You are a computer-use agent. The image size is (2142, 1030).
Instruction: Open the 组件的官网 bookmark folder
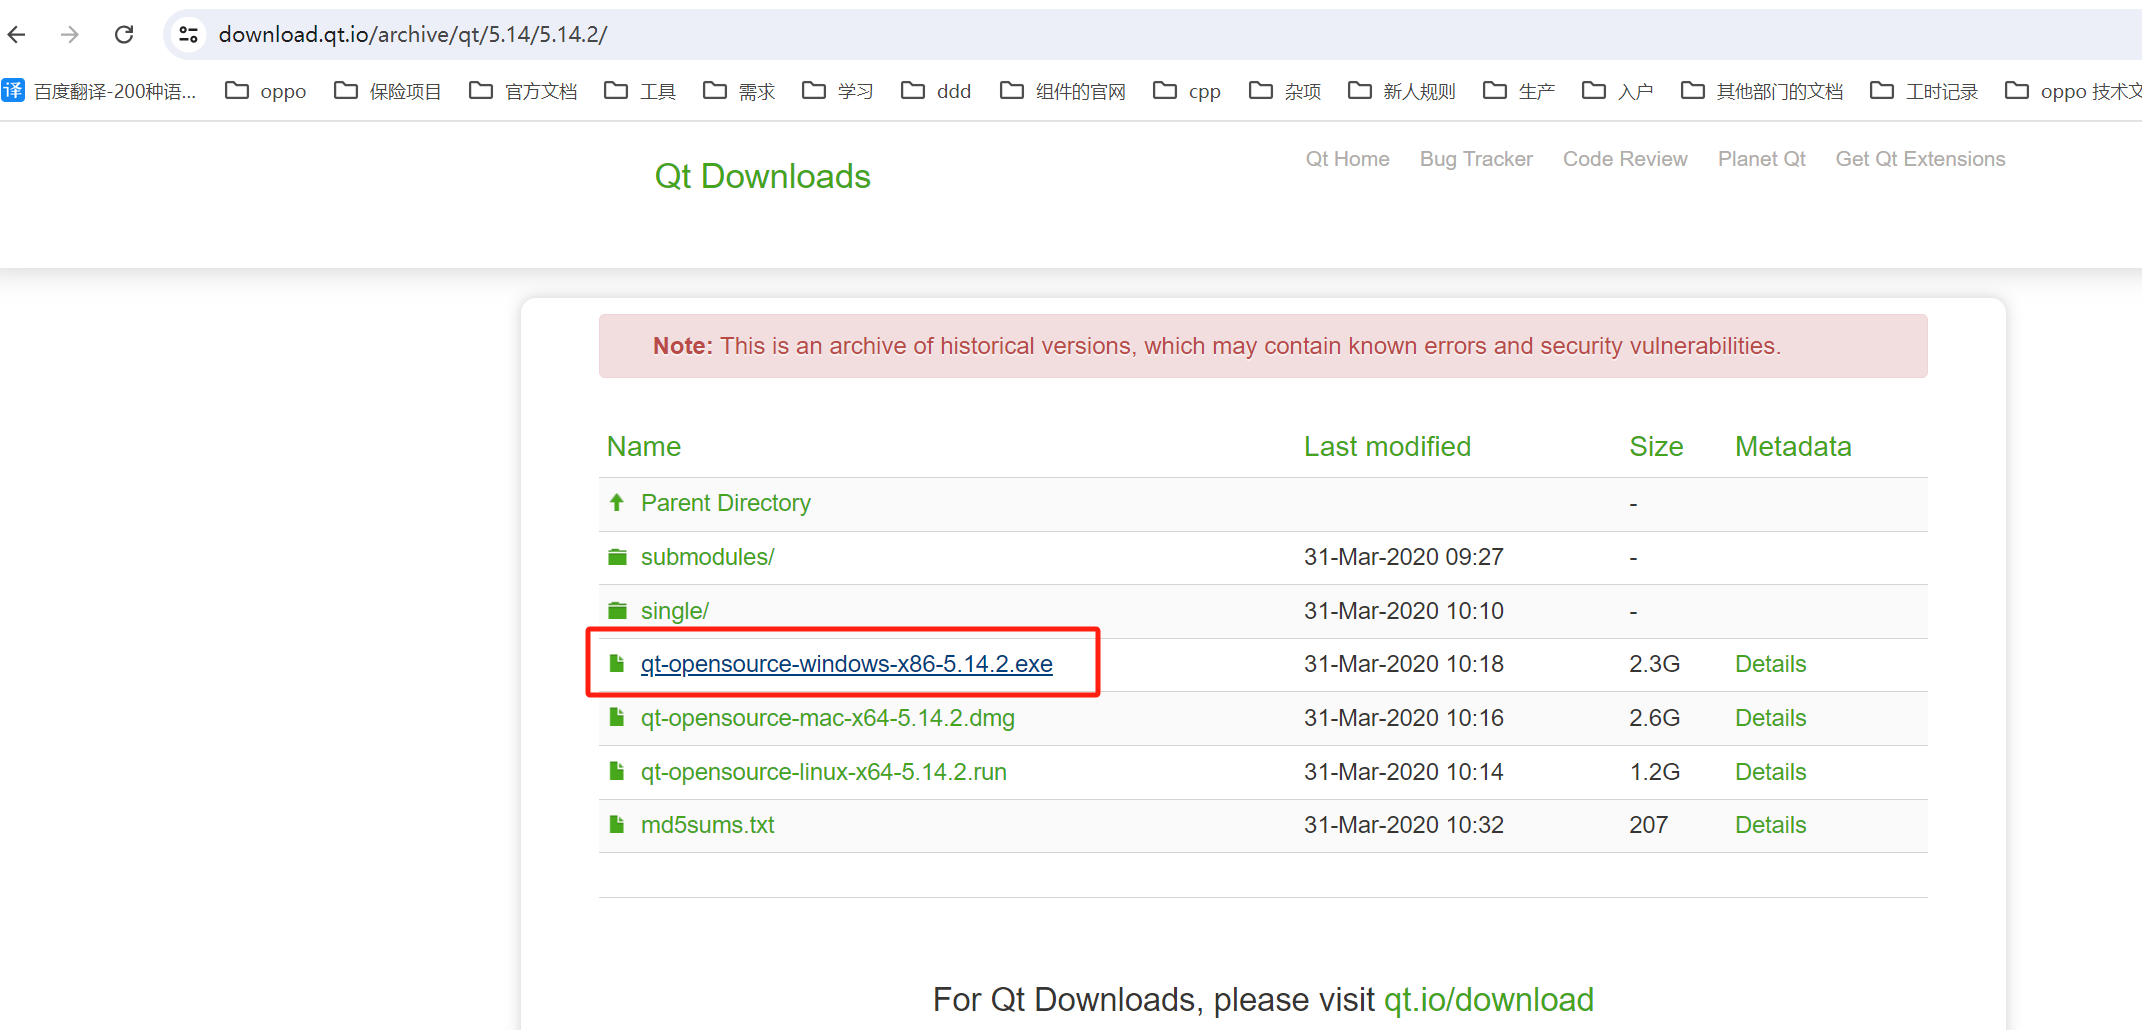(1063, 91)
